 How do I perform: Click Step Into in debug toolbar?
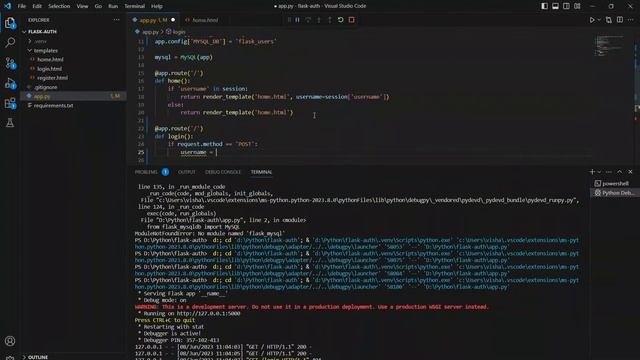319,20
